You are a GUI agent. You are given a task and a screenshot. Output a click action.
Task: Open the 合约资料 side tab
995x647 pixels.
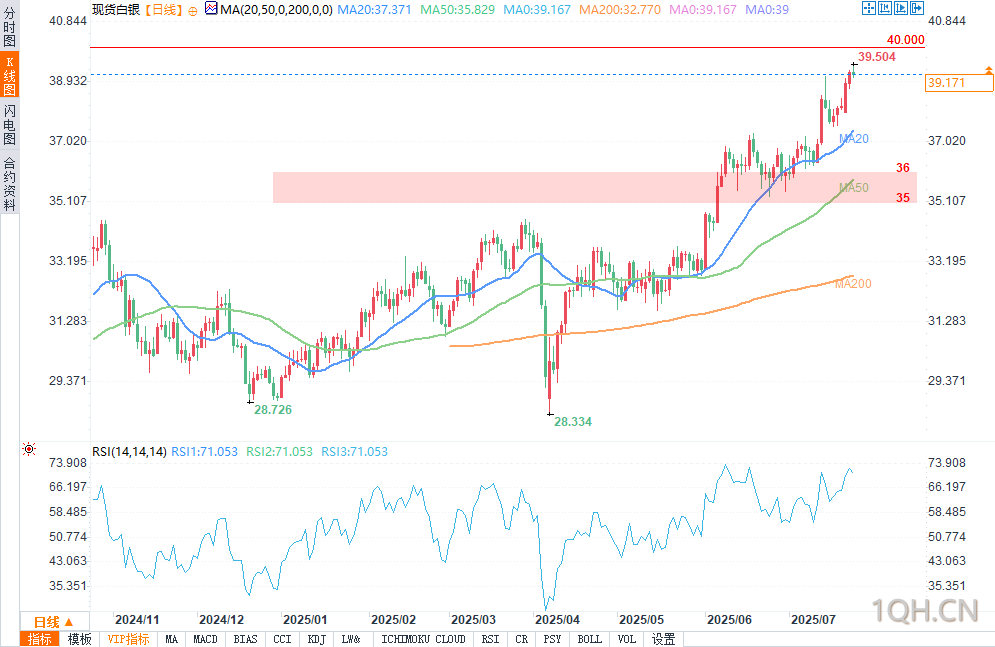(9, 184)
